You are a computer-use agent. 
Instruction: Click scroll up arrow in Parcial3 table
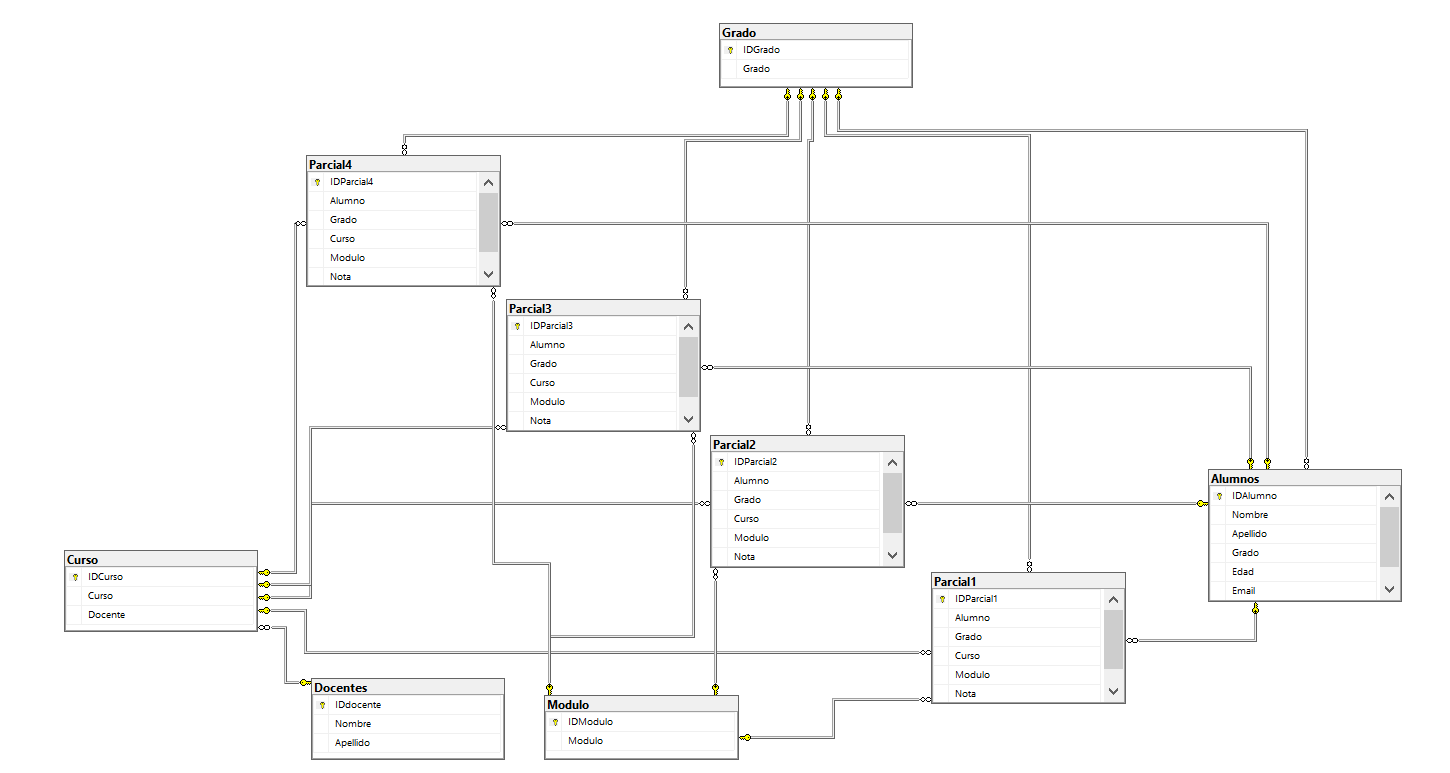point(688,327)
